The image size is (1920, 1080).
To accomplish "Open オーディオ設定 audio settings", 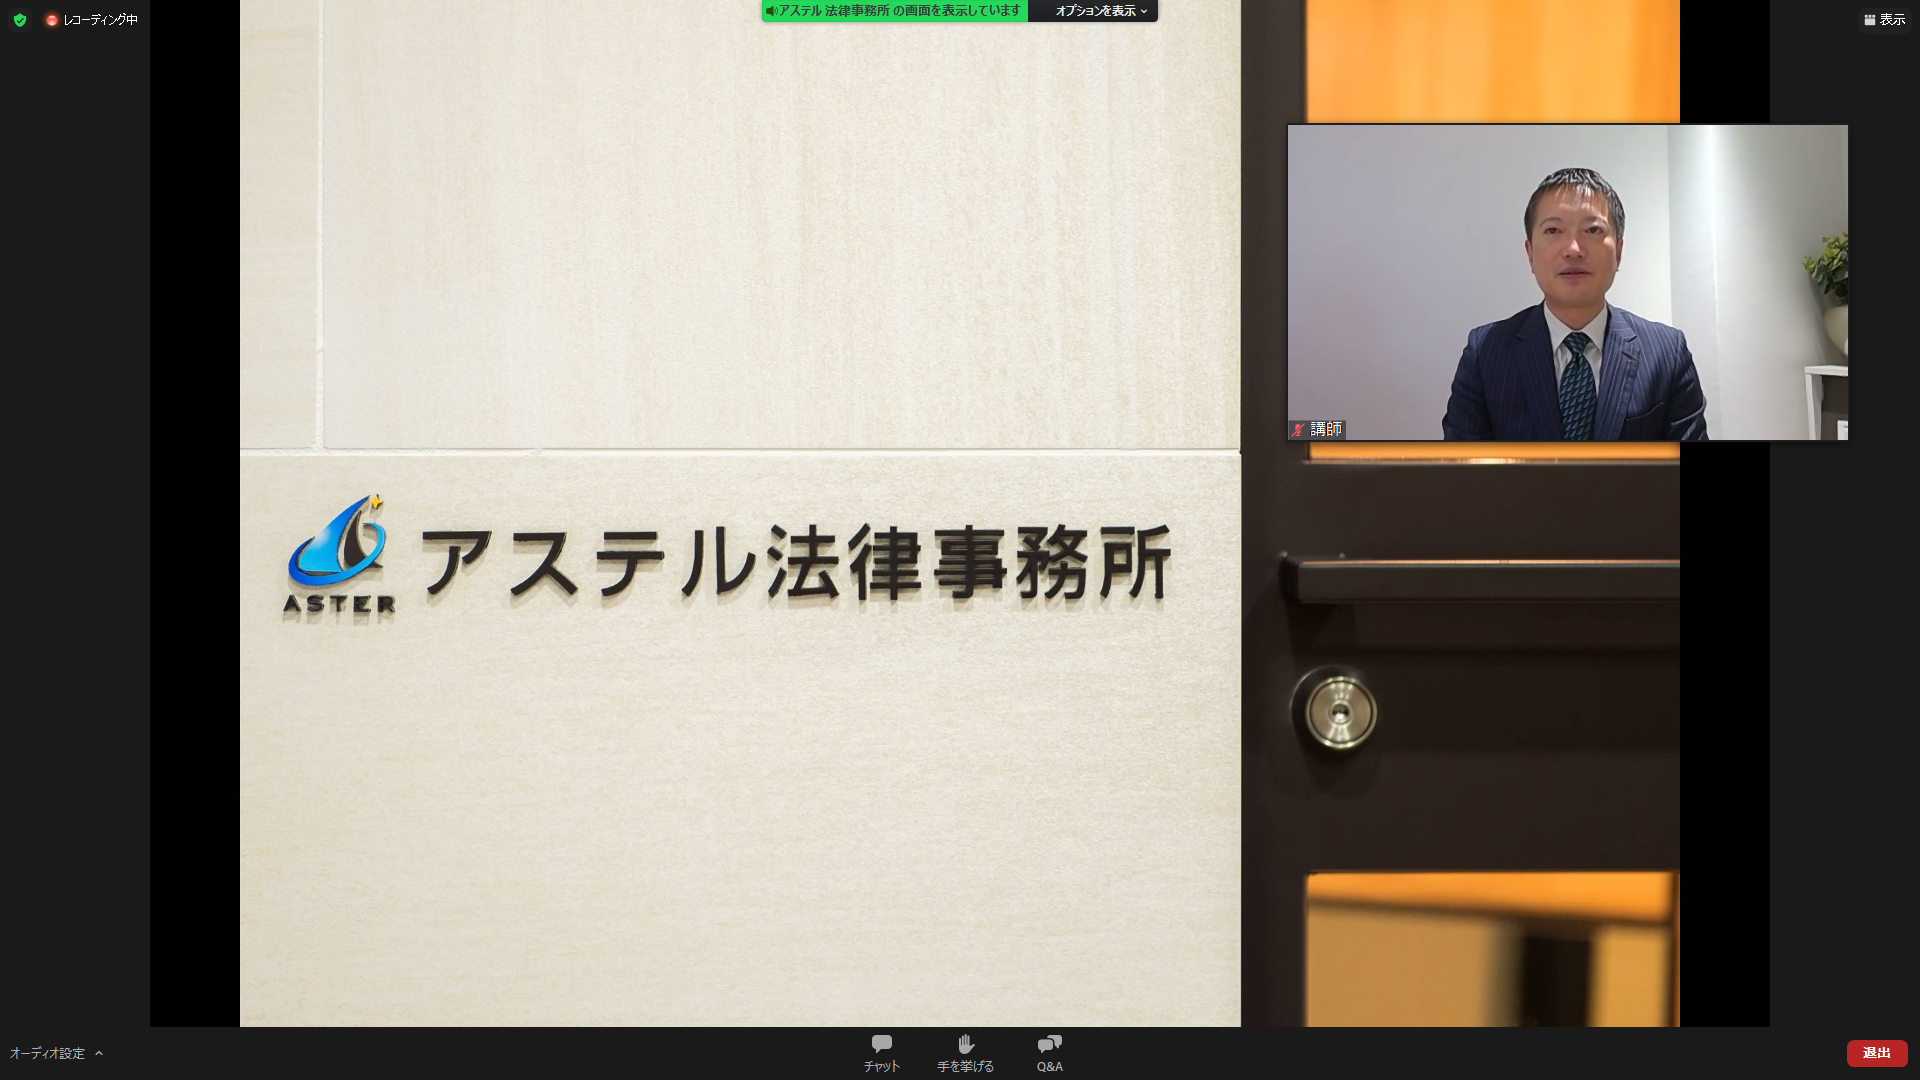I will tap(47, 1053).
